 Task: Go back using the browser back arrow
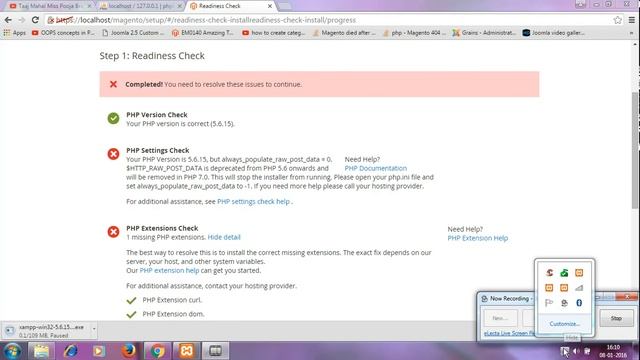(x=8, y=20)
